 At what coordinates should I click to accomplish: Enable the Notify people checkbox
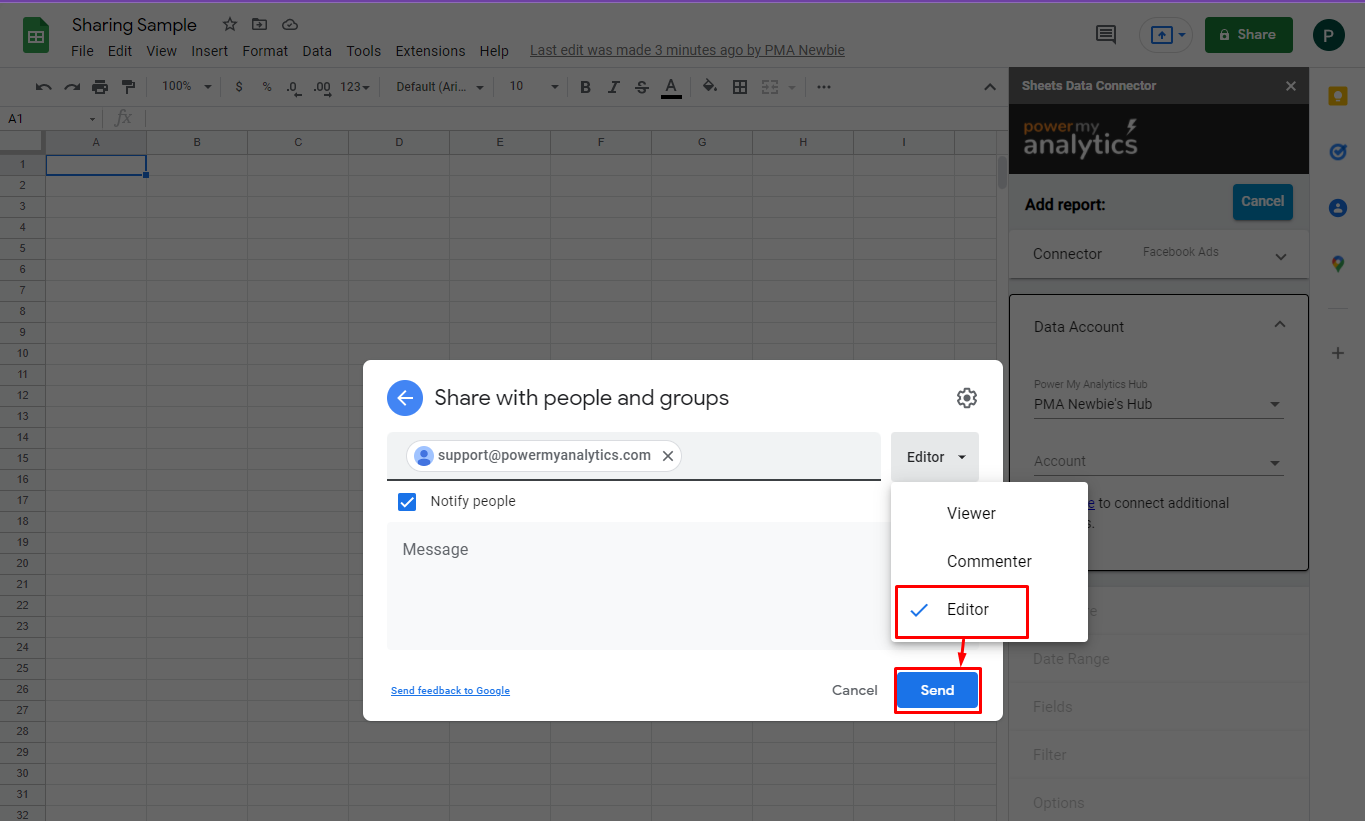pos(407,501)
